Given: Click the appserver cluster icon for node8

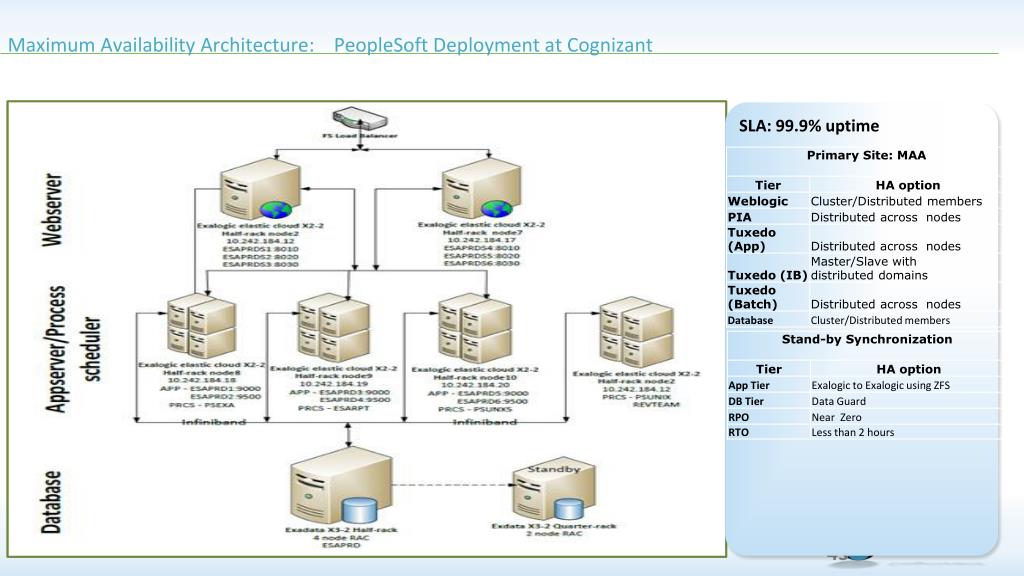Looking at the screenshot, I should 202,326.
